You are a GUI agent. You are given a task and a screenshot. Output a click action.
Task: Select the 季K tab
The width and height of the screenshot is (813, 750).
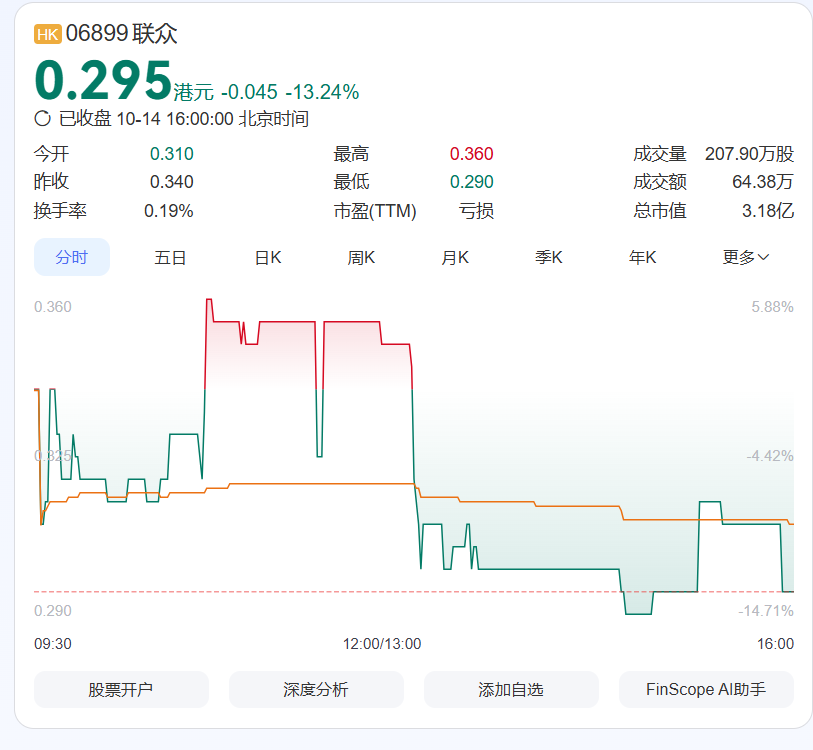coord(547,257)
